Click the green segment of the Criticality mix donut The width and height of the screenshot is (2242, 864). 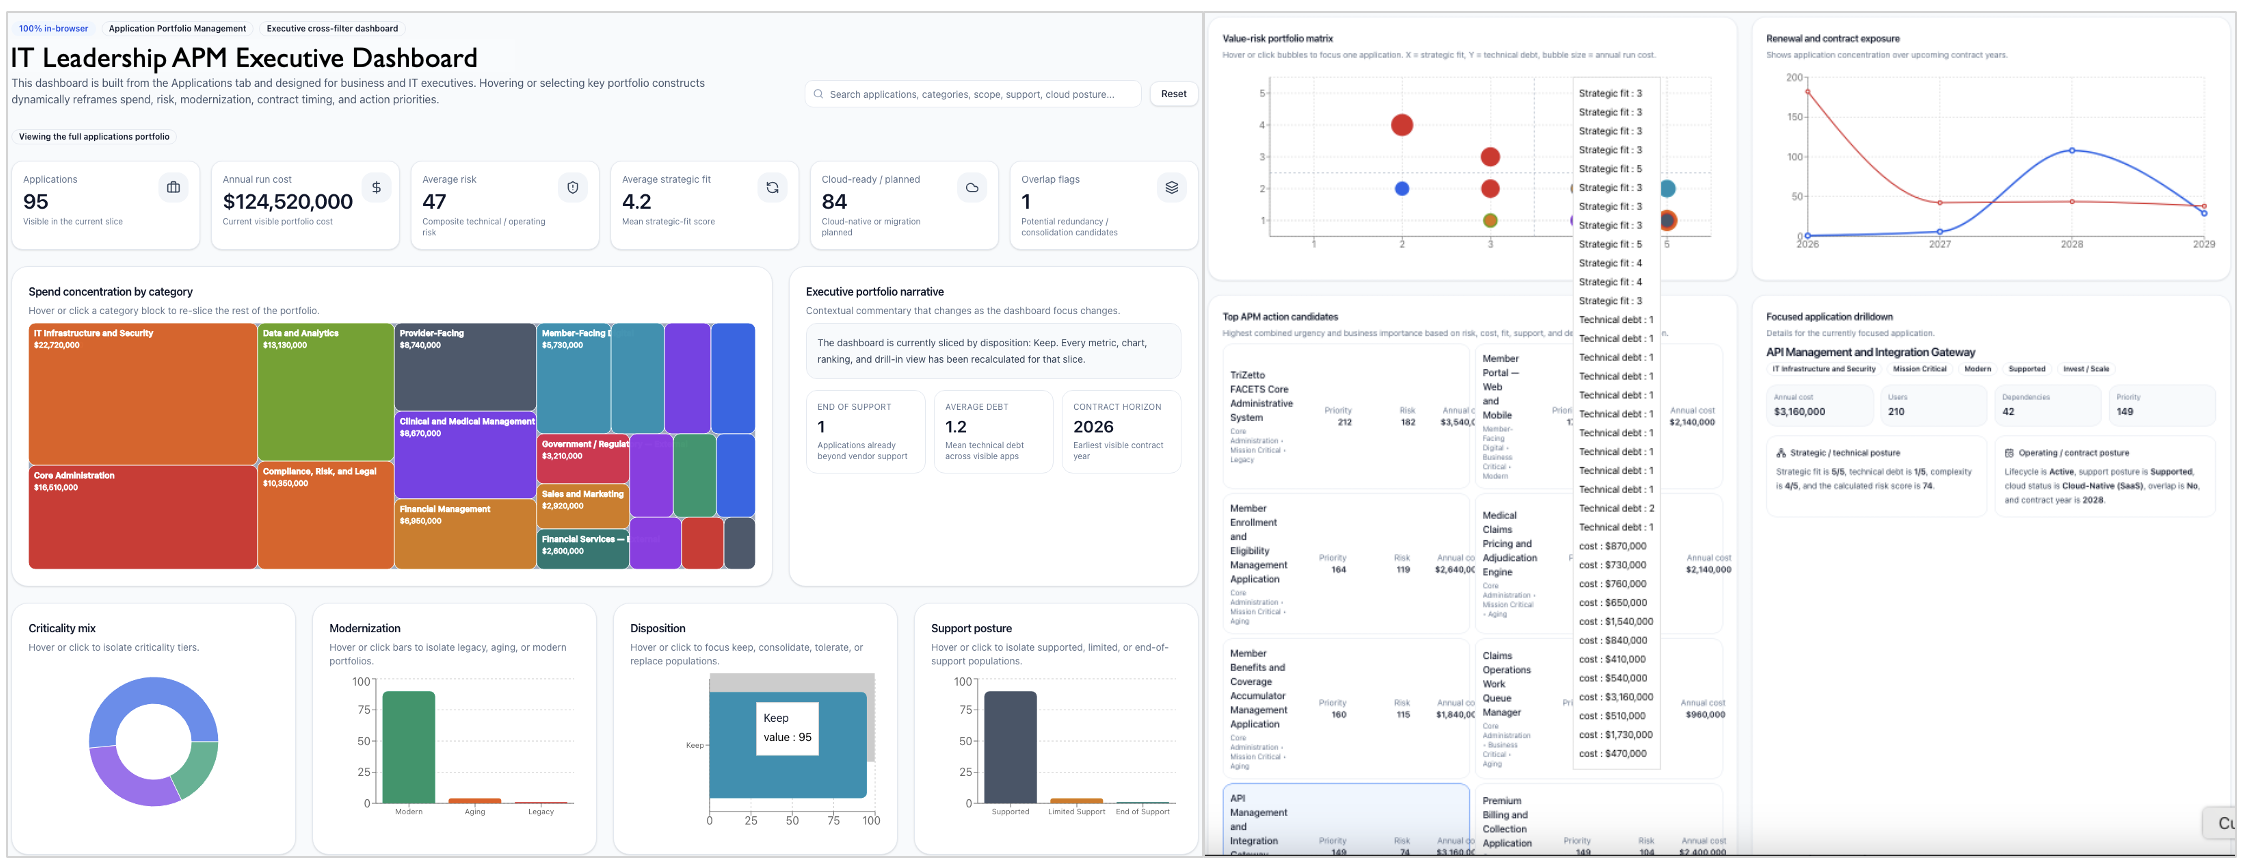point(196,770)
